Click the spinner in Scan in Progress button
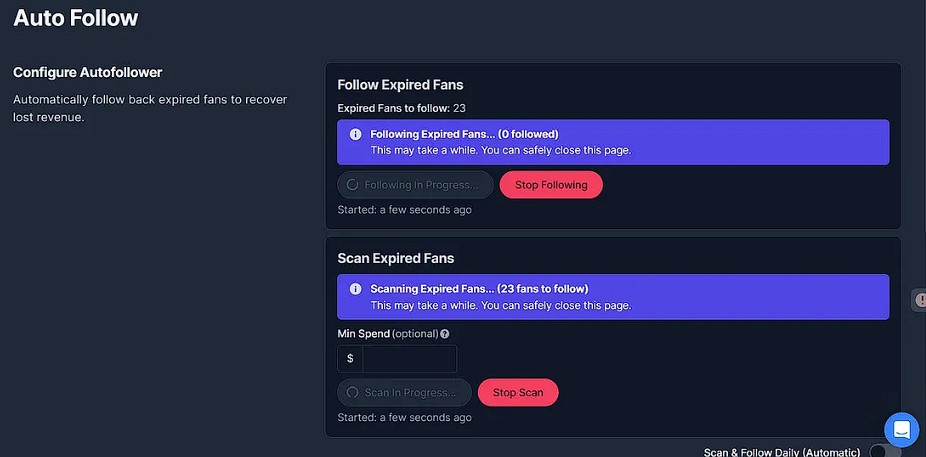This screenshot has width=926, height=457. [x=352, y=393]
